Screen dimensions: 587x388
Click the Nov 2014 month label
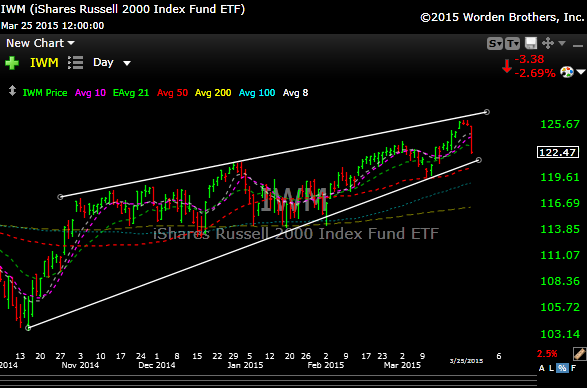[80, 365]
